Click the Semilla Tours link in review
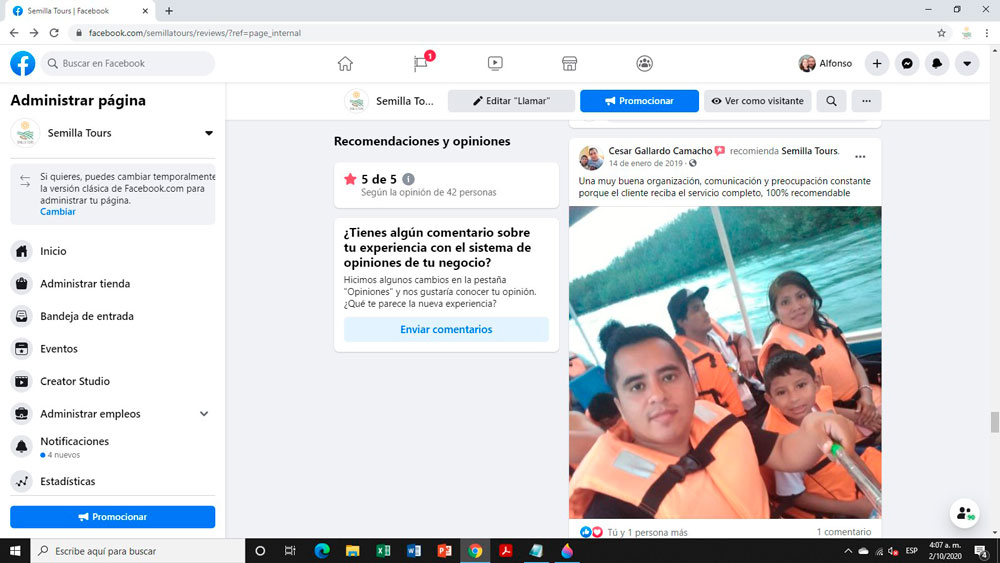Screen dimensions: 1000x563 click(x=809, y=151)
